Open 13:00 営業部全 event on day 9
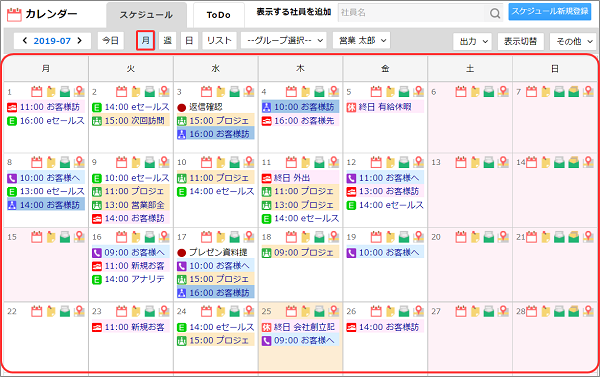Screen dimensions: 600x377 point(130,205)
